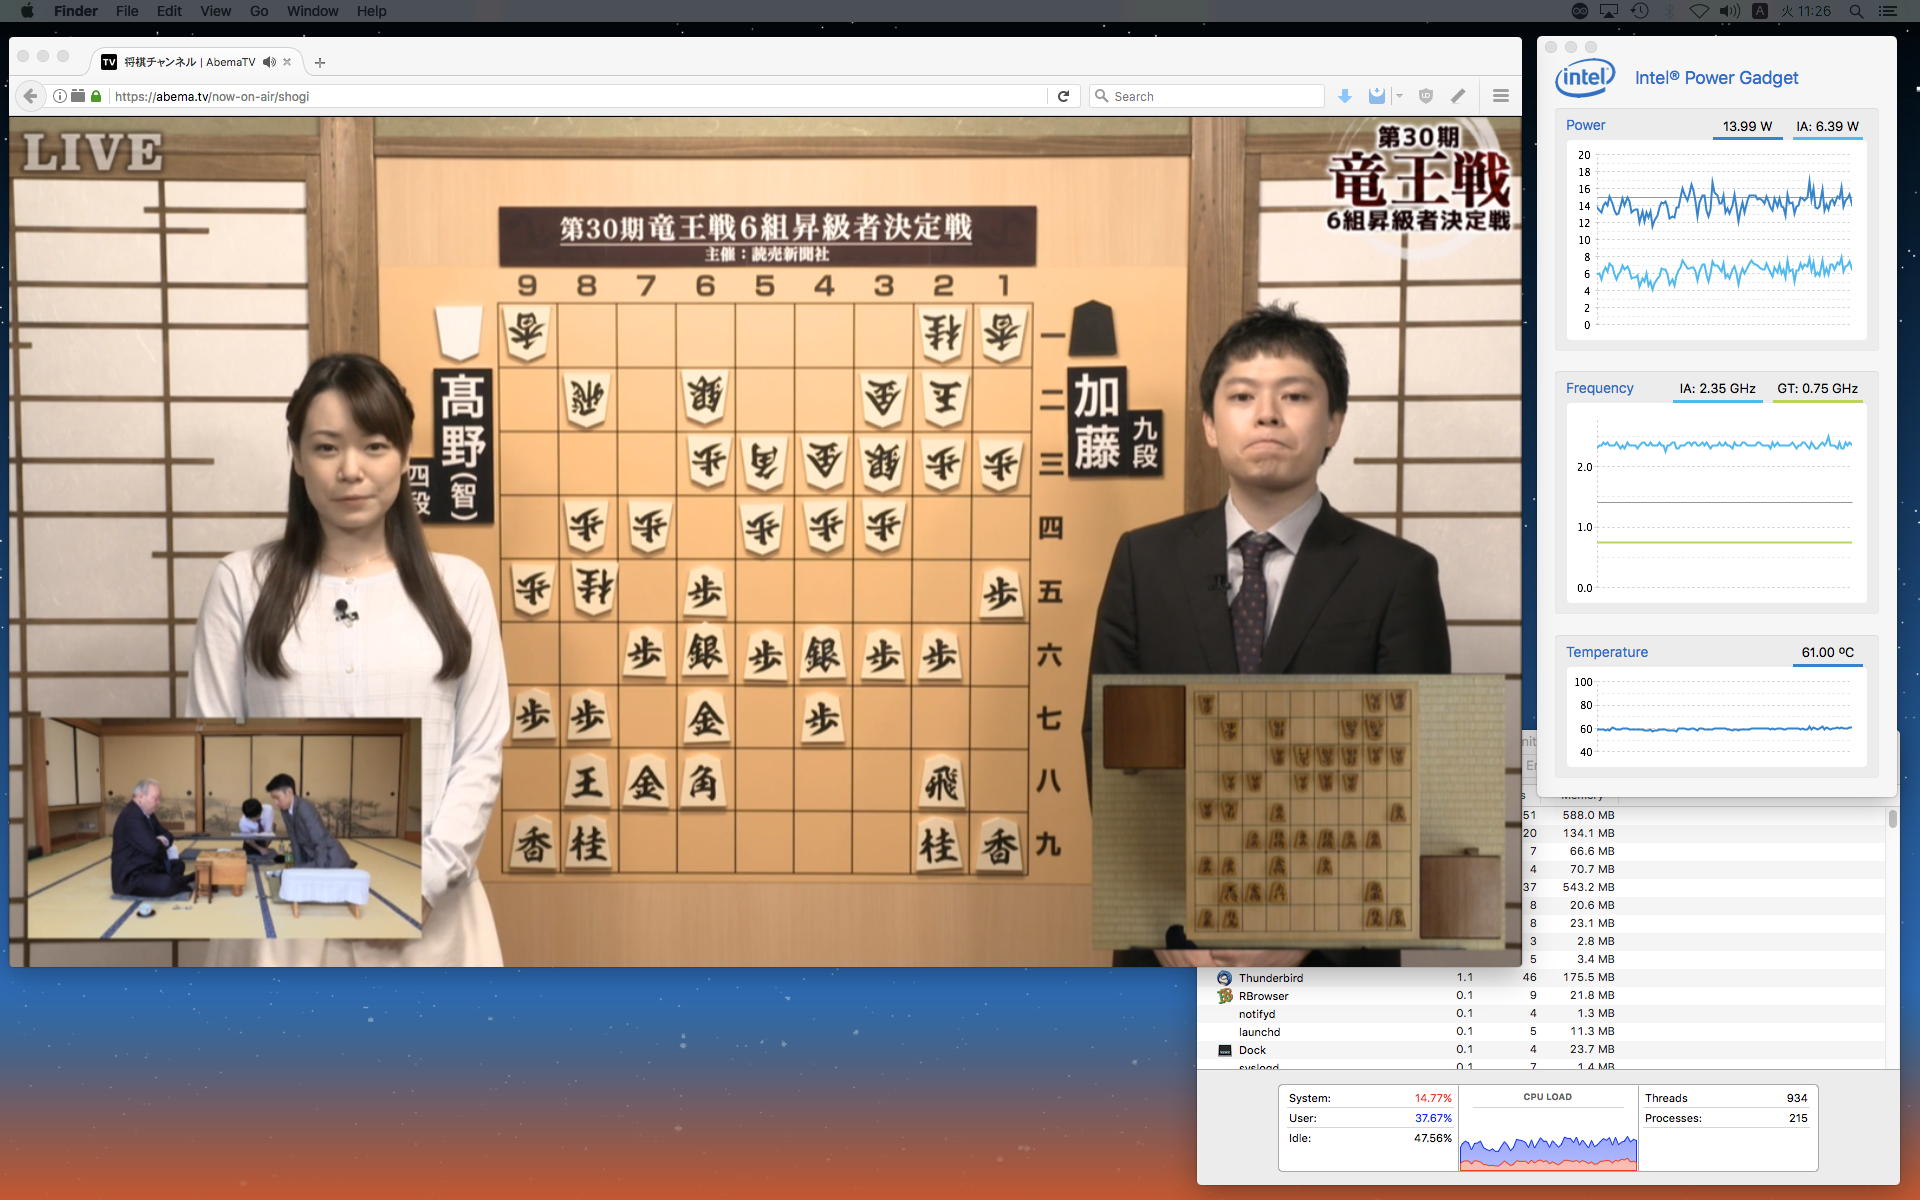The image size is (1920, 1200).
Task: Open Notification Center list icon
Action: [x=1888, y=11]
